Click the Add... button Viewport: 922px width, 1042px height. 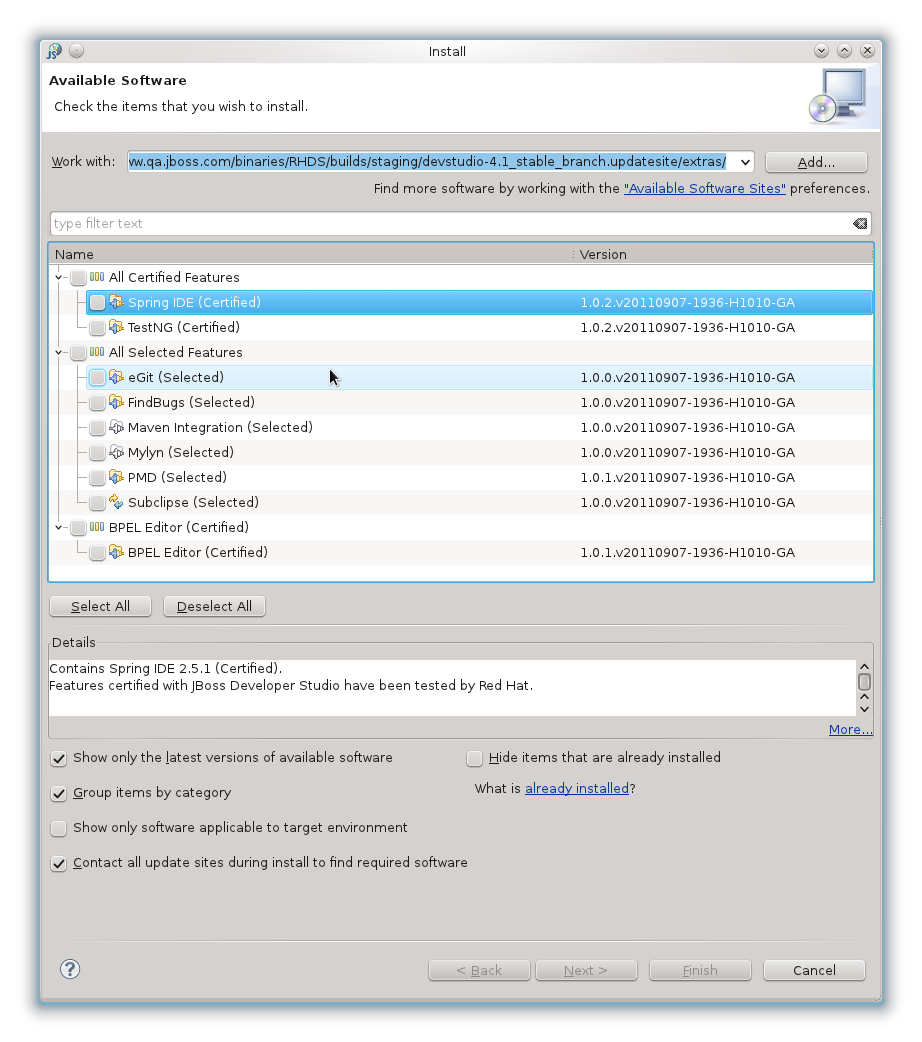coord(816,162)
